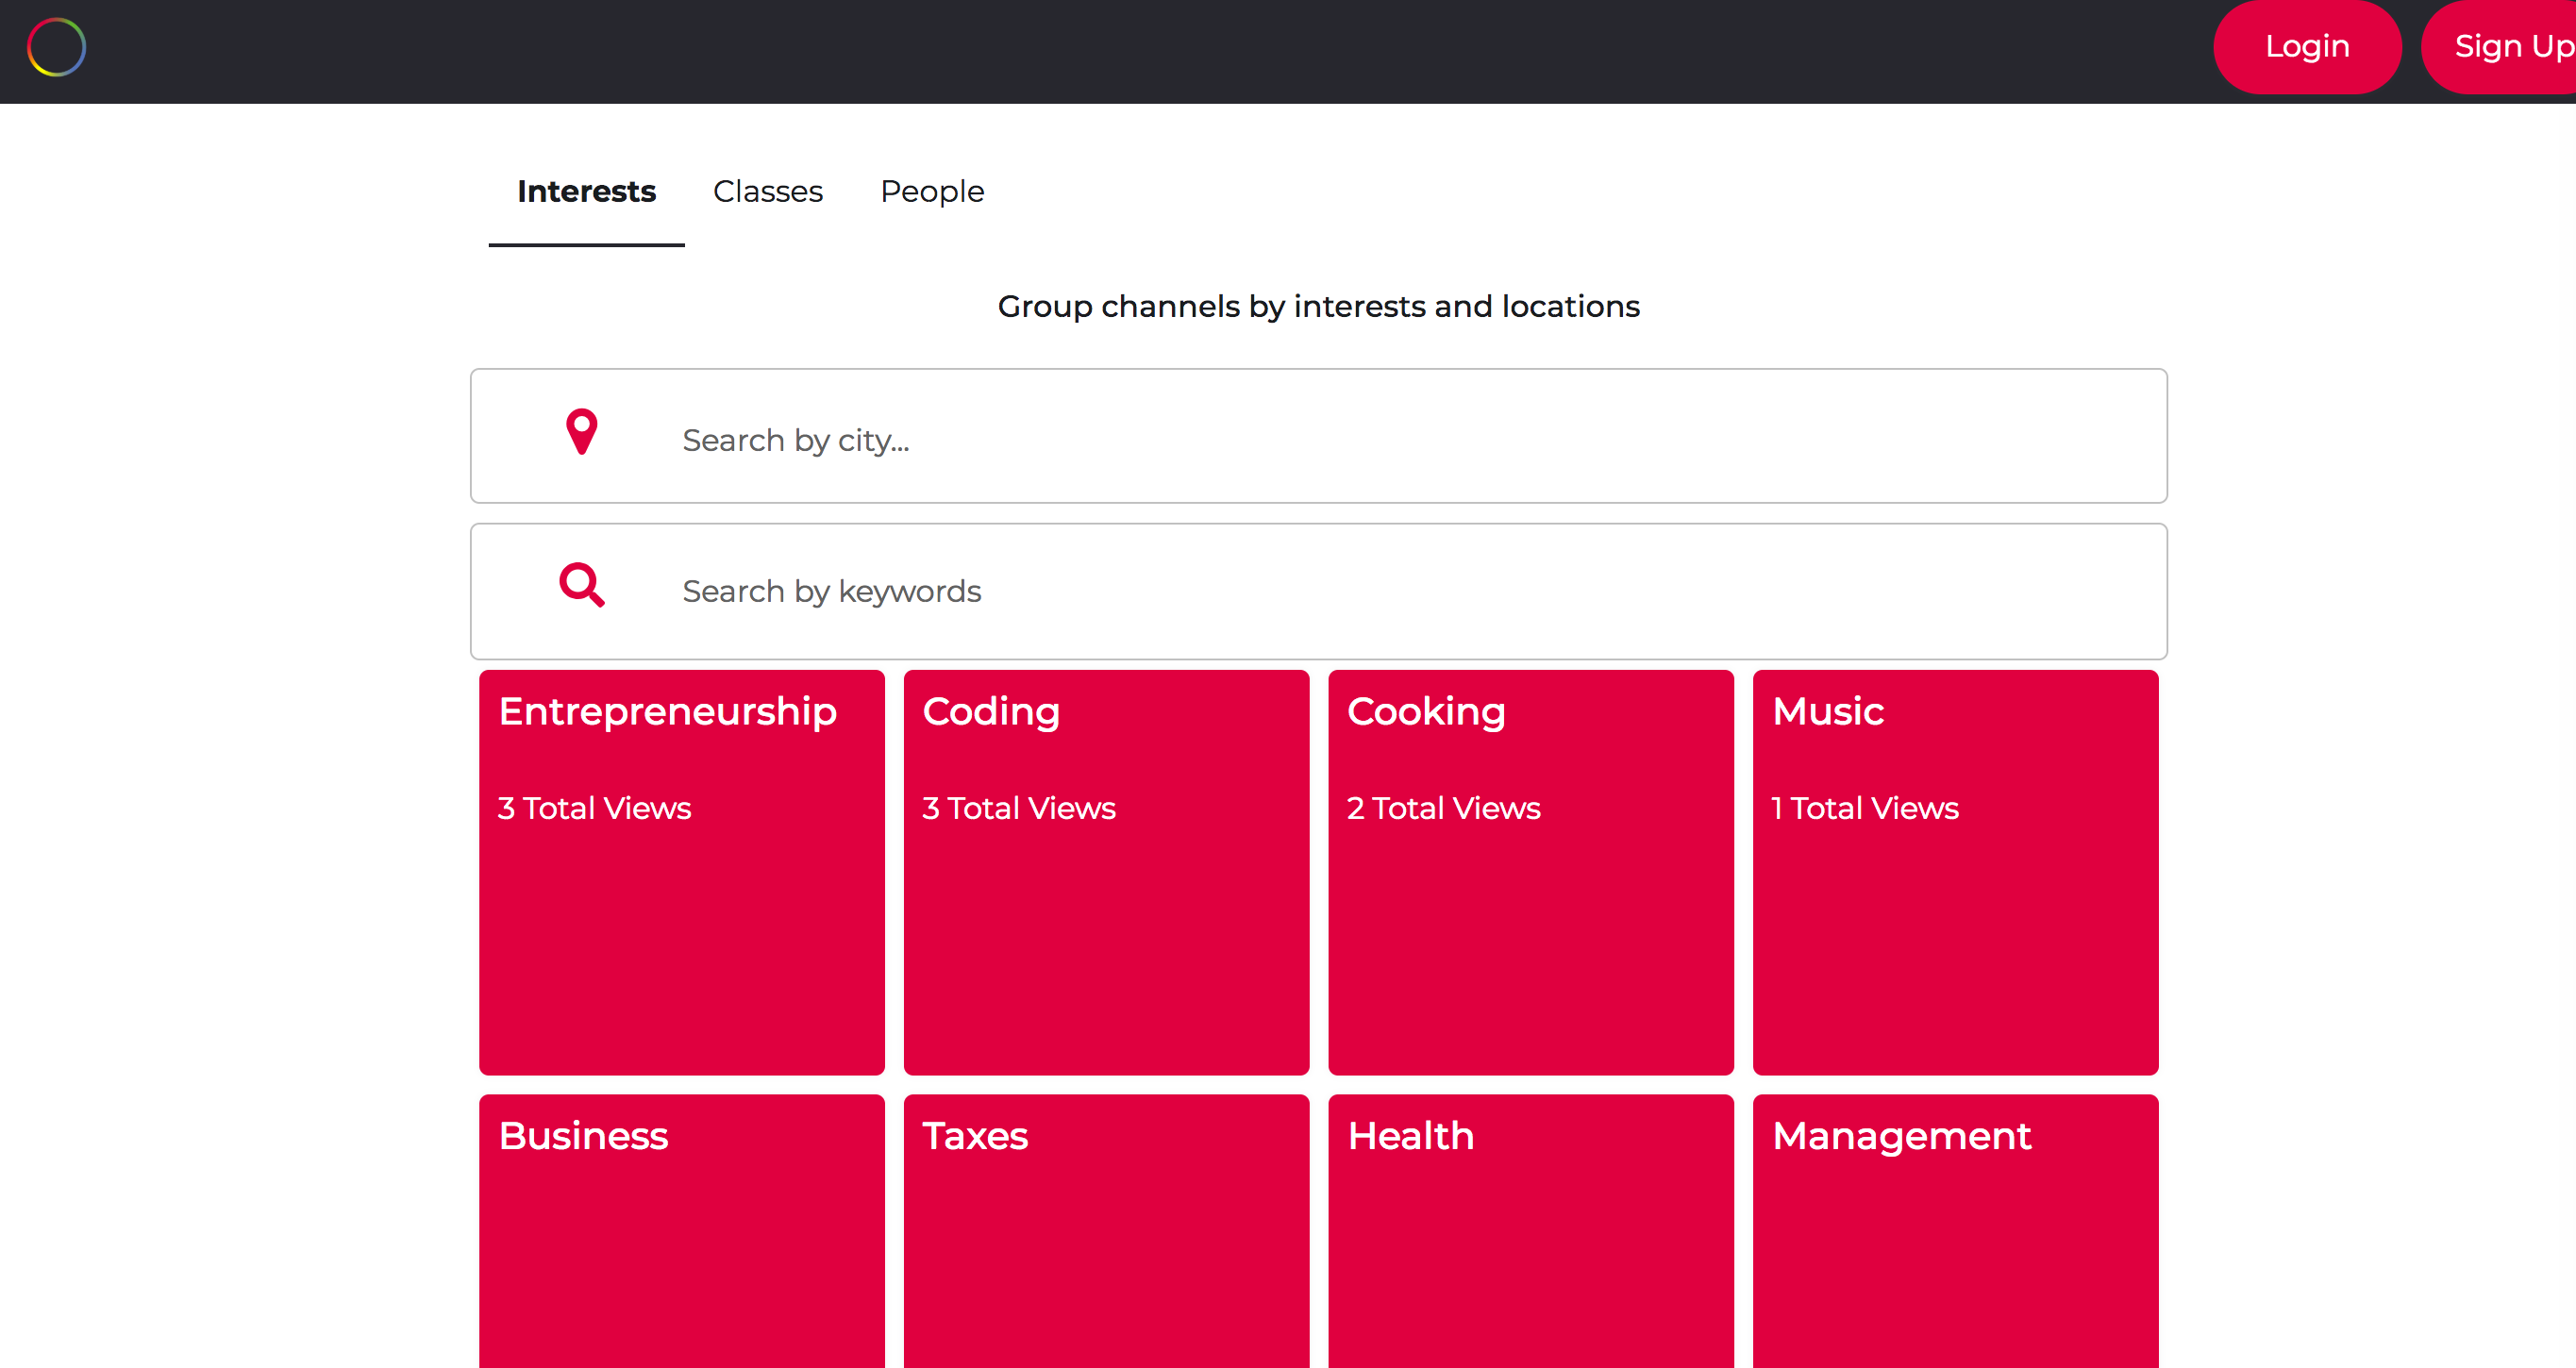The image size is (2576, 1368).
Task: Open the Management interest tile
Action: click(x=1955, y=1230)
